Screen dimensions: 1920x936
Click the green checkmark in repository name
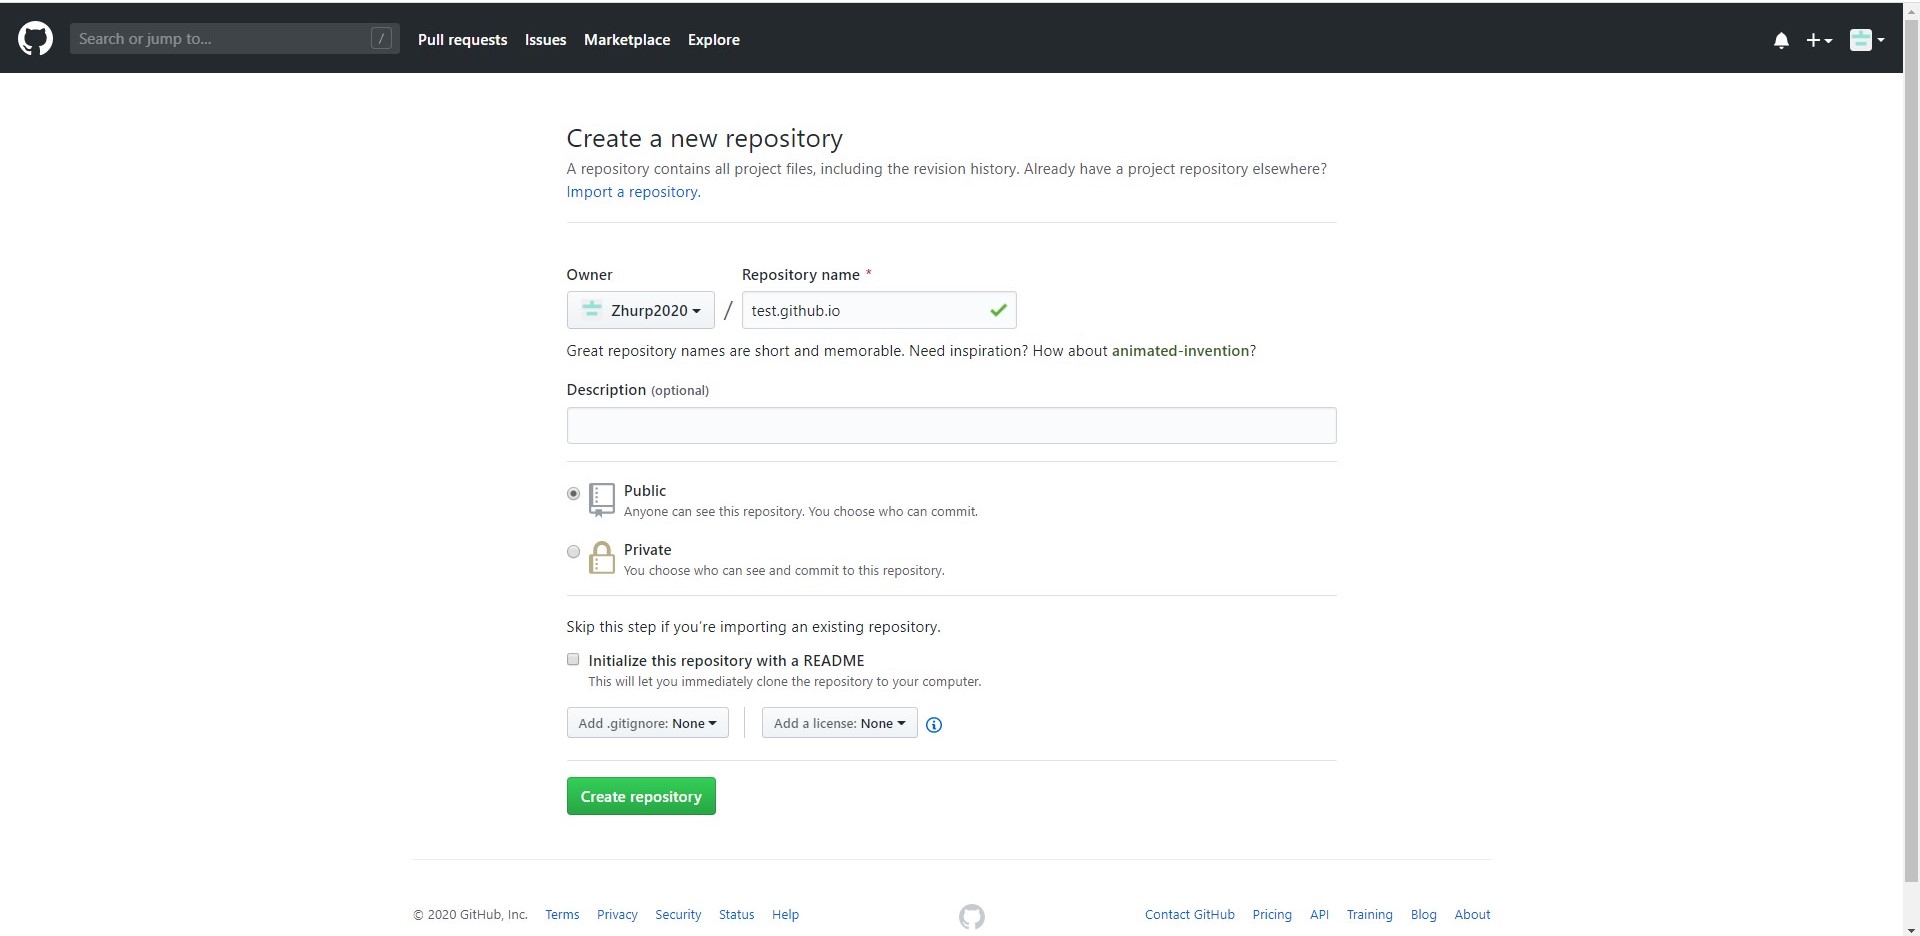click(998, 310)
